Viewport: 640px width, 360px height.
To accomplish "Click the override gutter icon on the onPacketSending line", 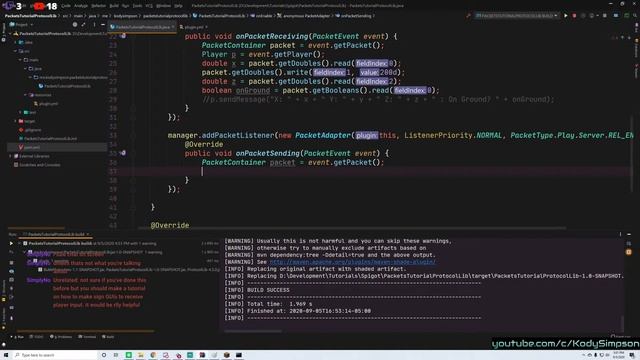I will coord(123,153).
